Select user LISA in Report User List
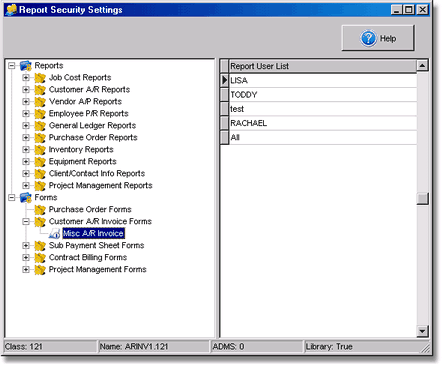 [x=323, y=80]
